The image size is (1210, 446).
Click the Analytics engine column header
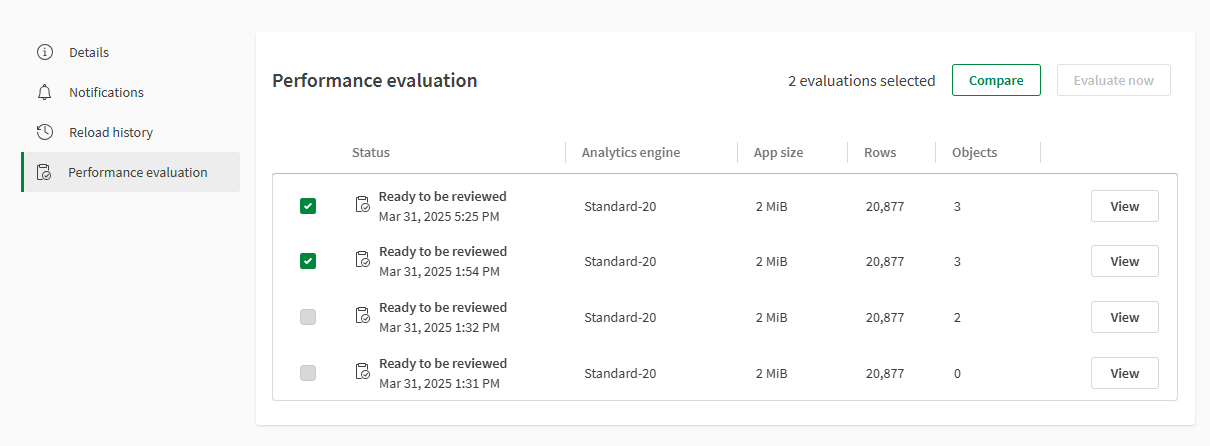tap(631, 153)
